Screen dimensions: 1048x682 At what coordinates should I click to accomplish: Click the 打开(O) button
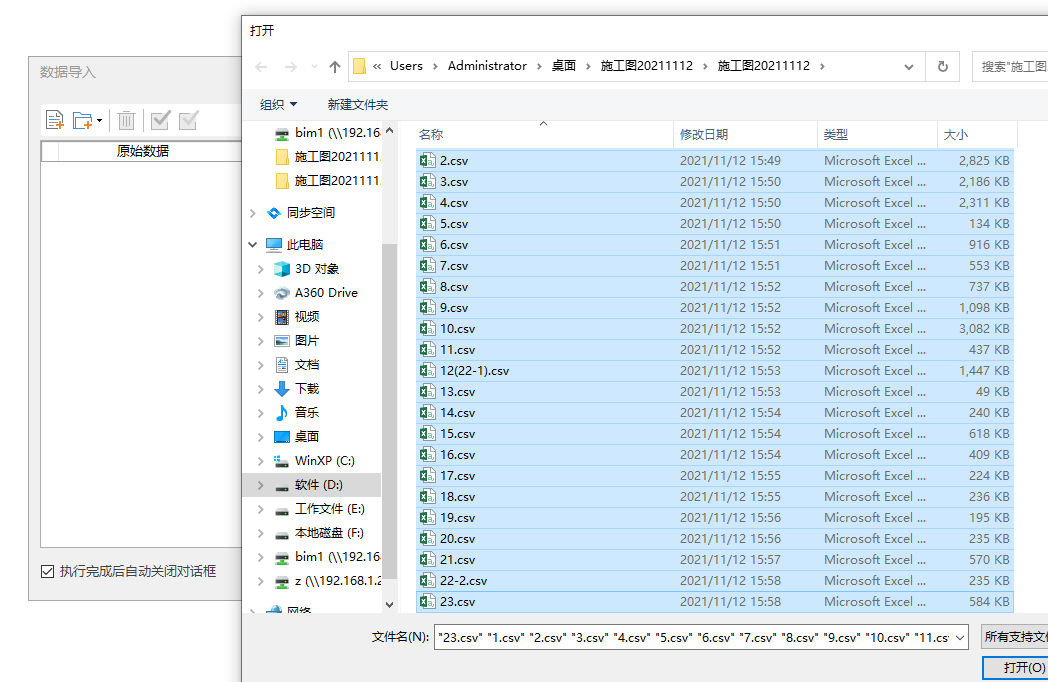1028,667
